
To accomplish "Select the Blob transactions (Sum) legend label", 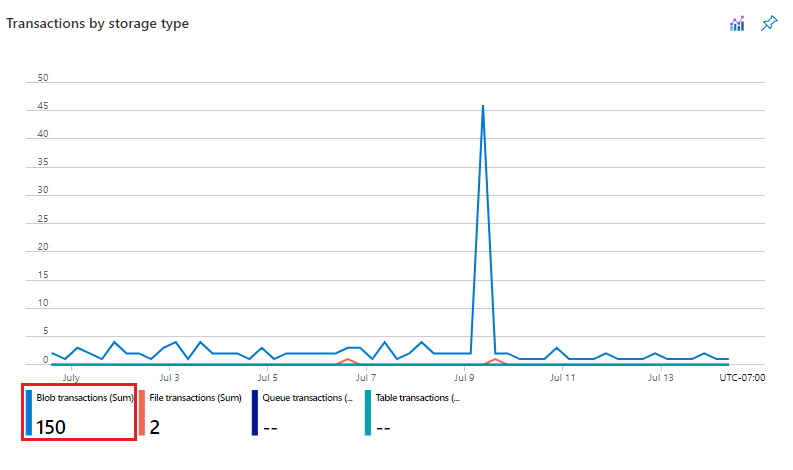I will coord(85,398).
